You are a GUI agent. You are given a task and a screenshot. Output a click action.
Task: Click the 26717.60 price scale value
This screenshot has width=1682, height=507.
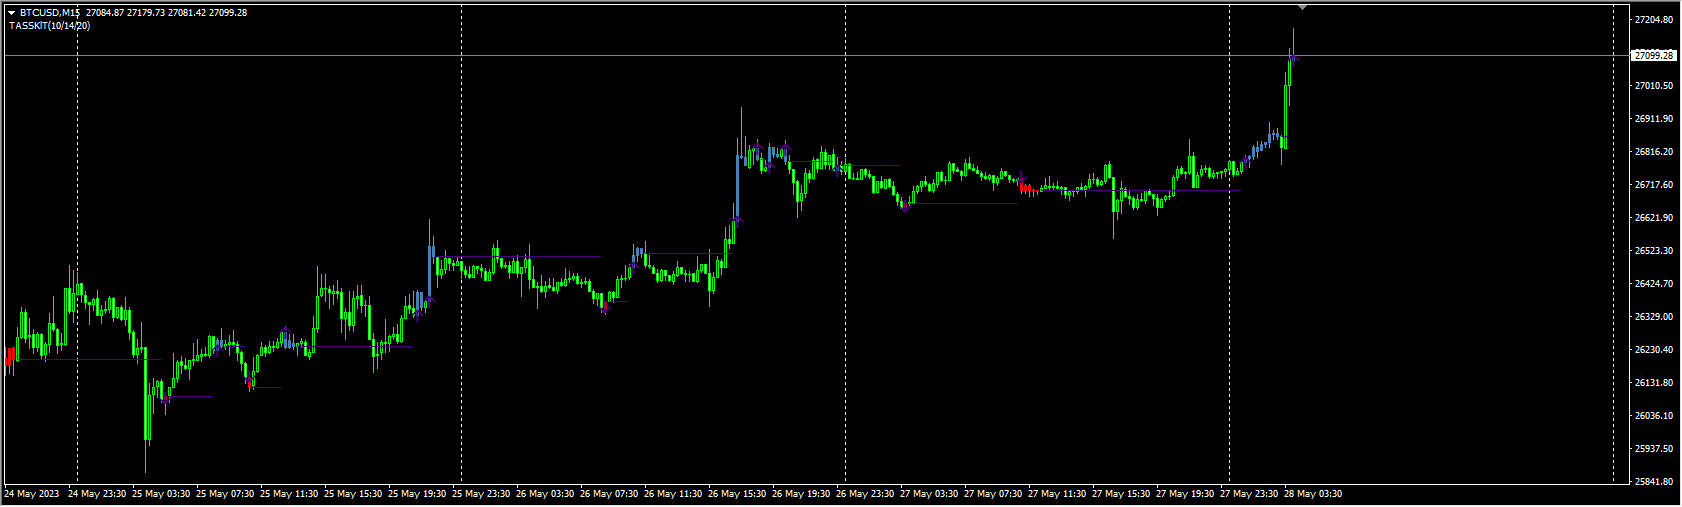[x=1654, y=185]
